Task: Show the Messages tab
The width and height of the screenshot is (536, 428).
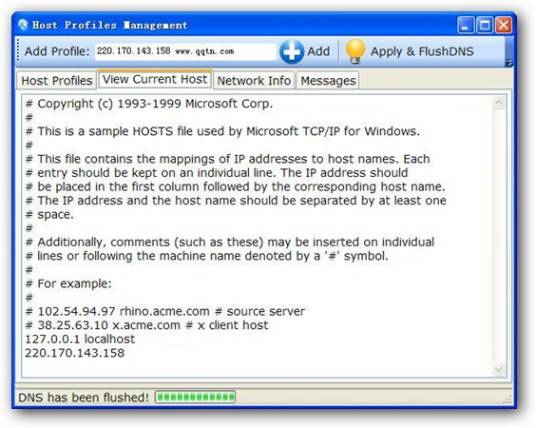Action: 328,81
